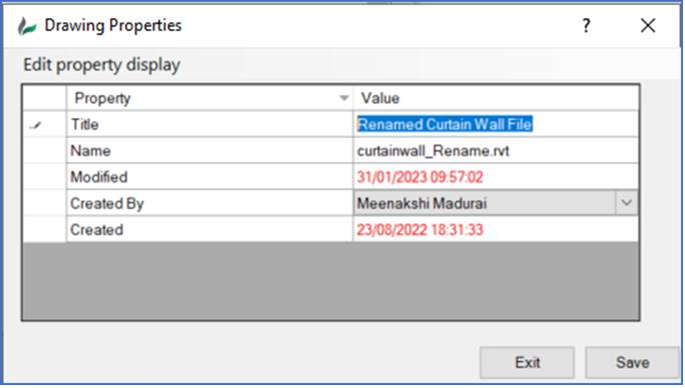
Task: Edit the Renamed Curtain Wall File value
Action: [x=496, y=124]
